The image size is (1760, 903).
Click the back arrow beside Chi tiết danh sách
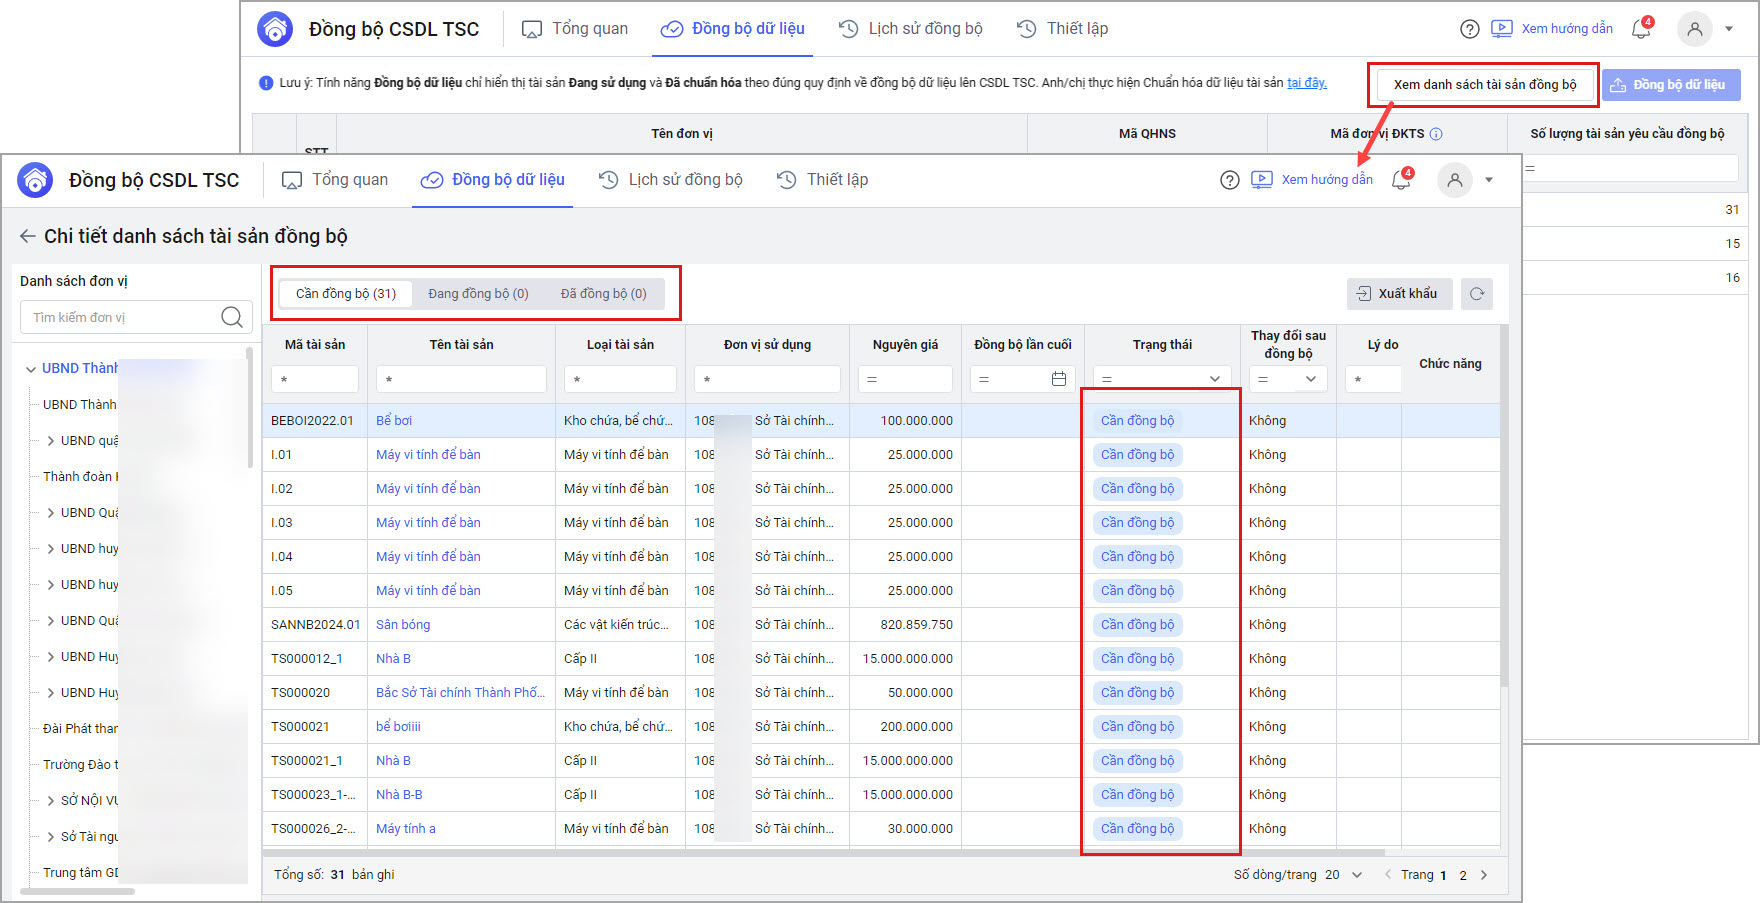click(27, 237)
